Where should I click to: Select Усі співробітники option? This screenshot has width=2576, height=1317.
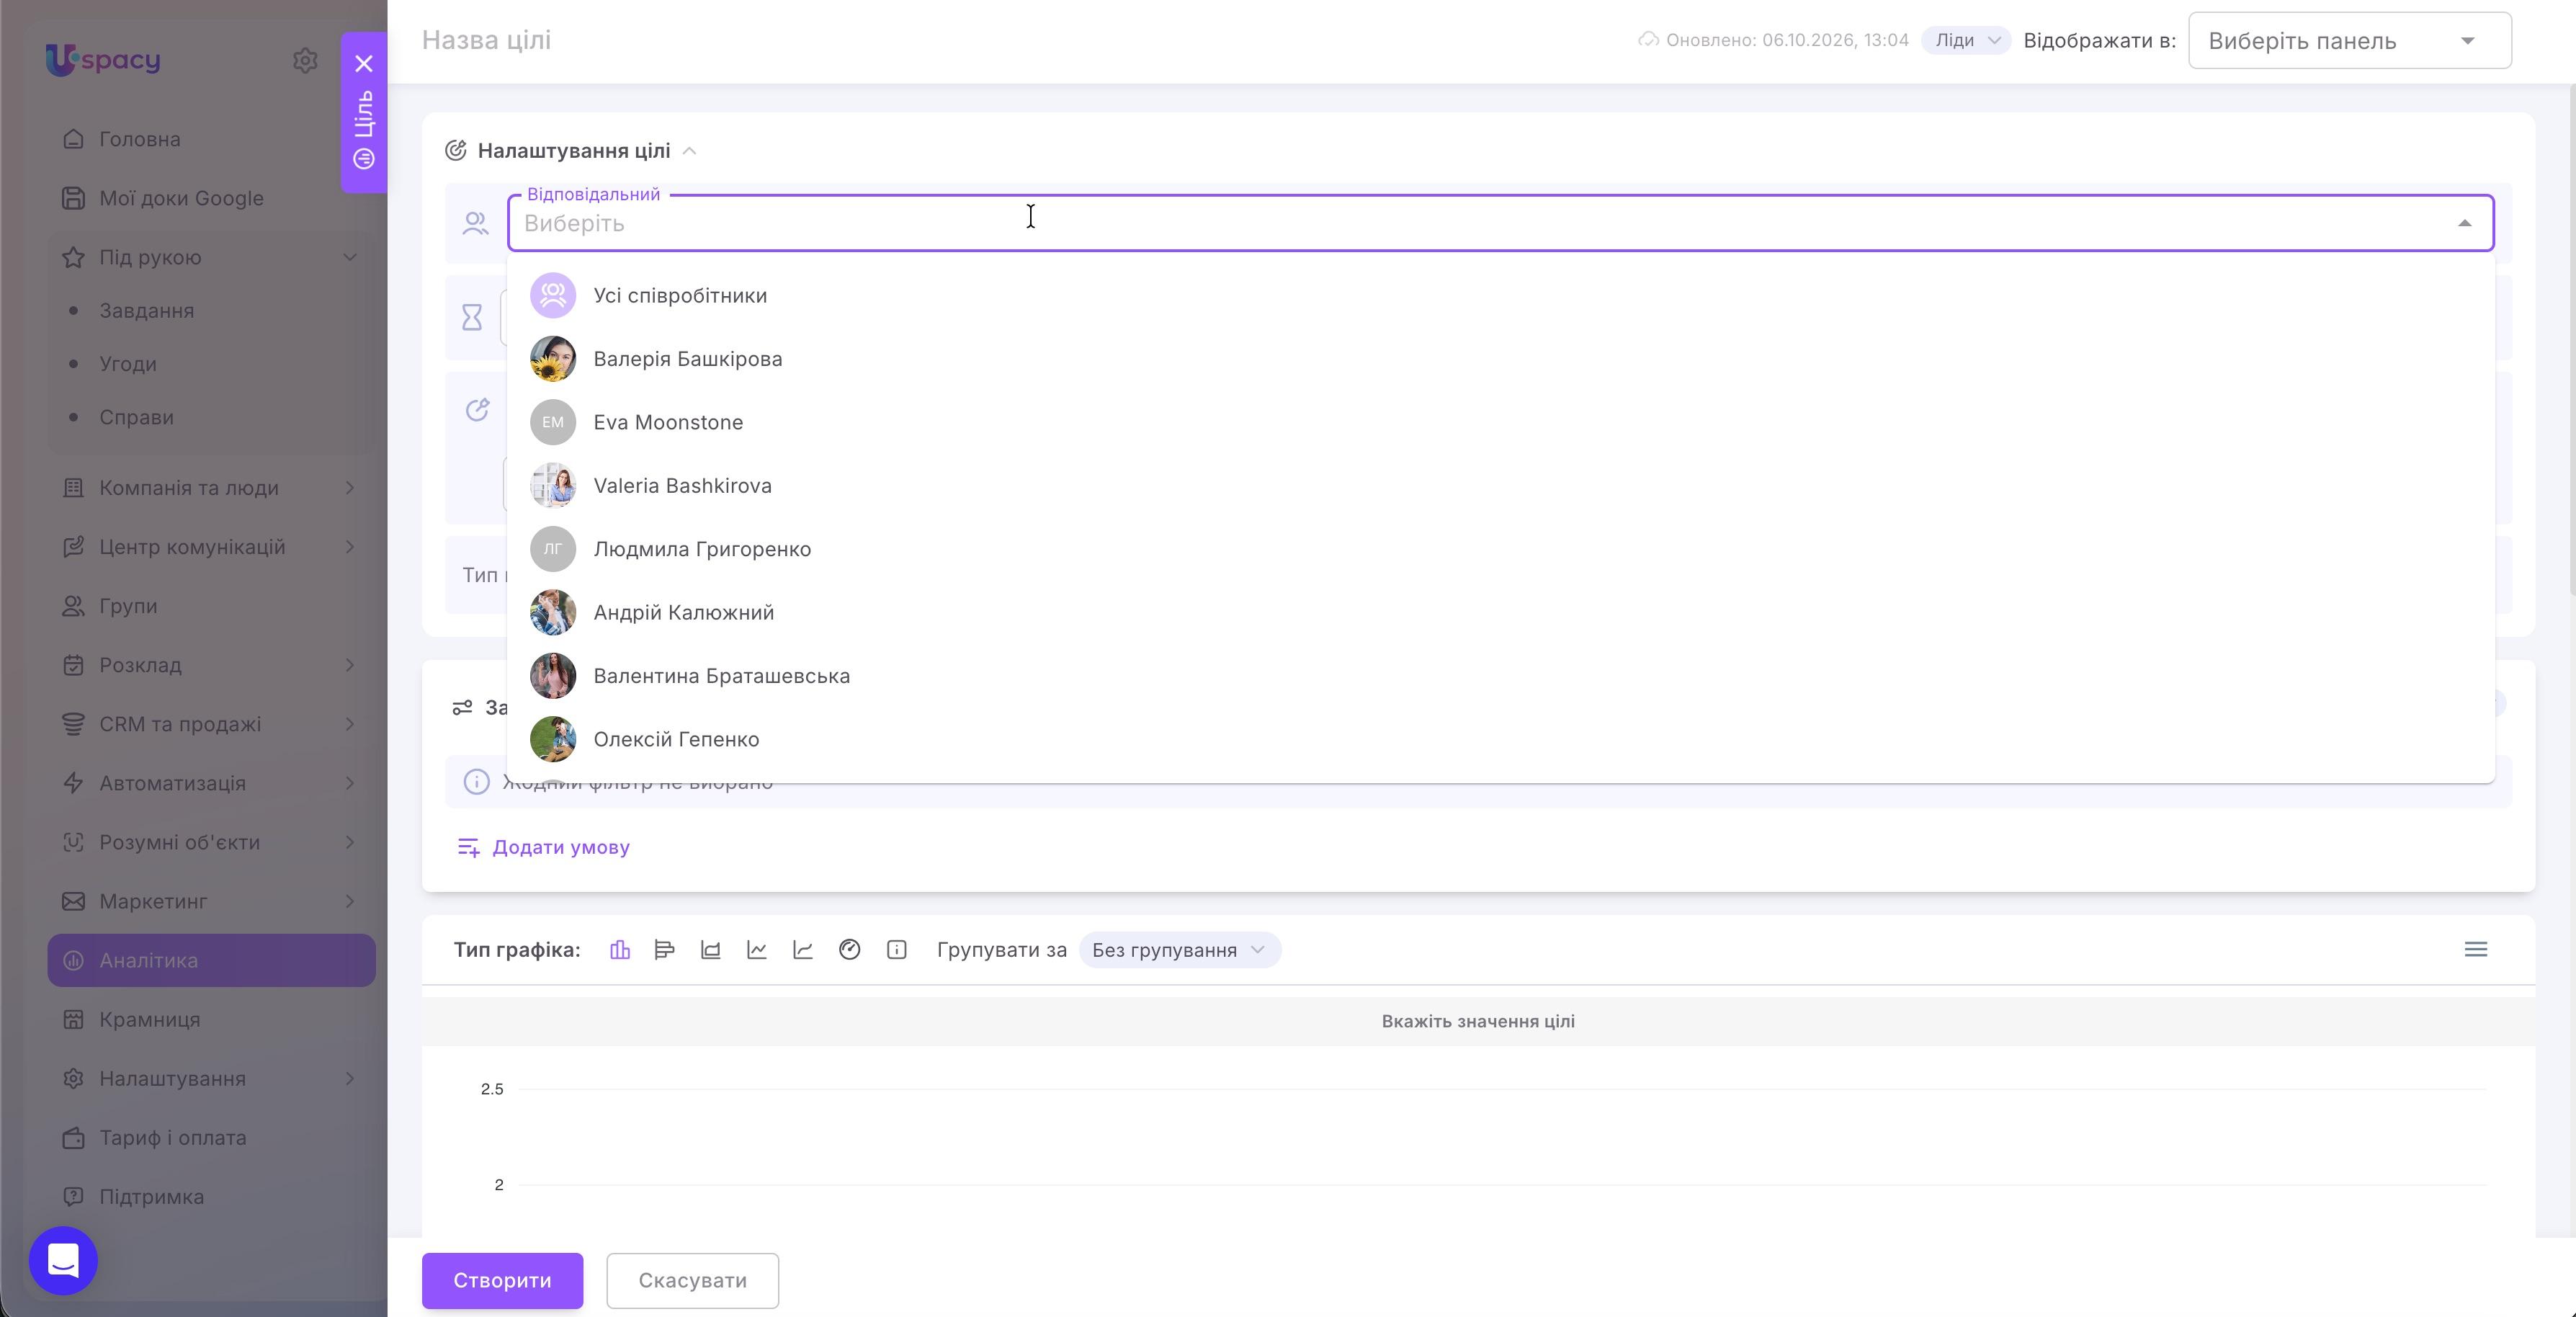(x=1500, y=295)
